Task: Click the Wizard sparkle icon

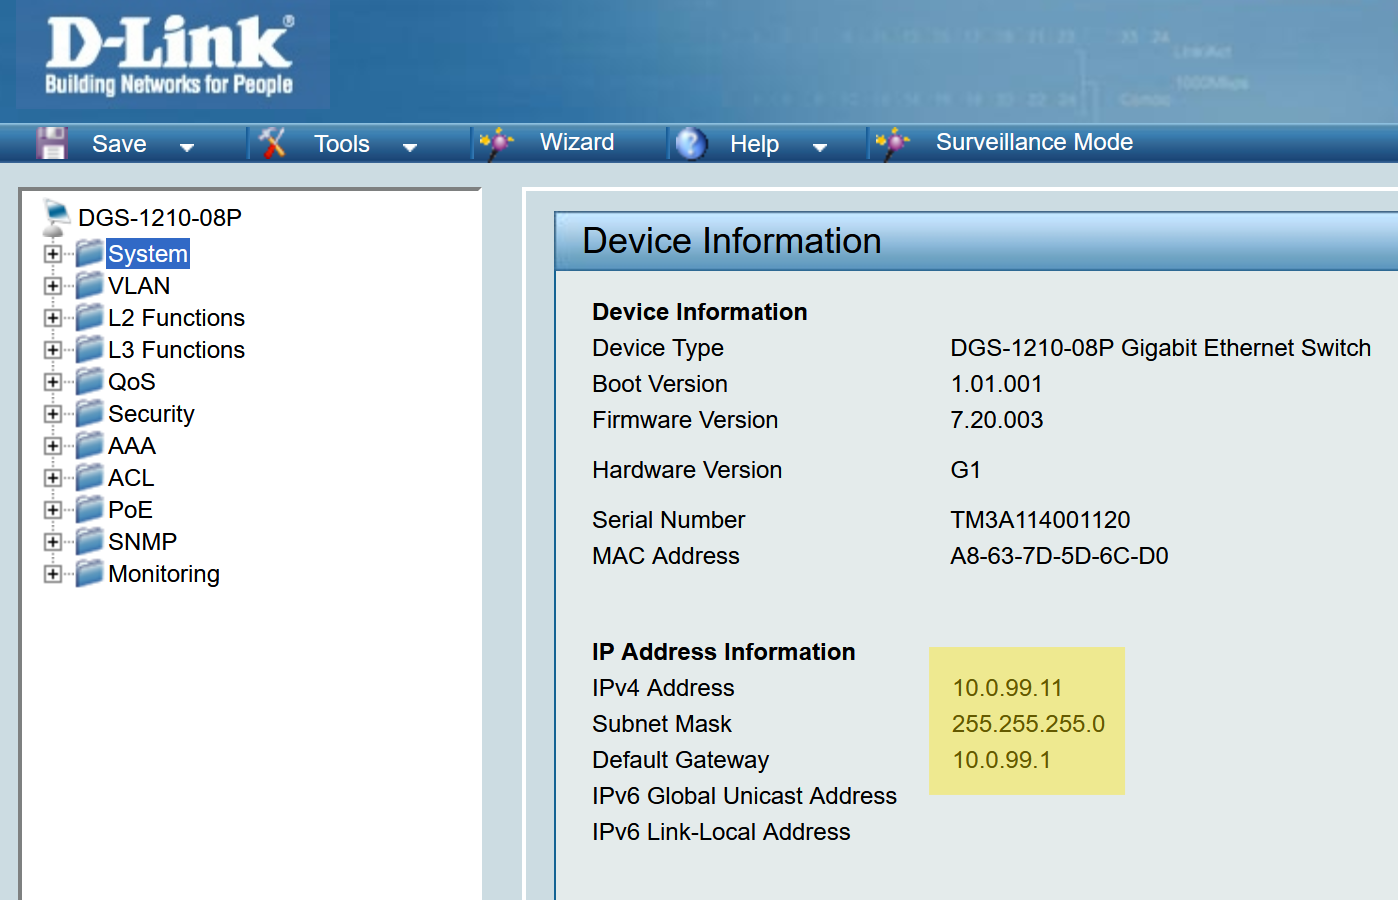Action: [x=497, y=143]
